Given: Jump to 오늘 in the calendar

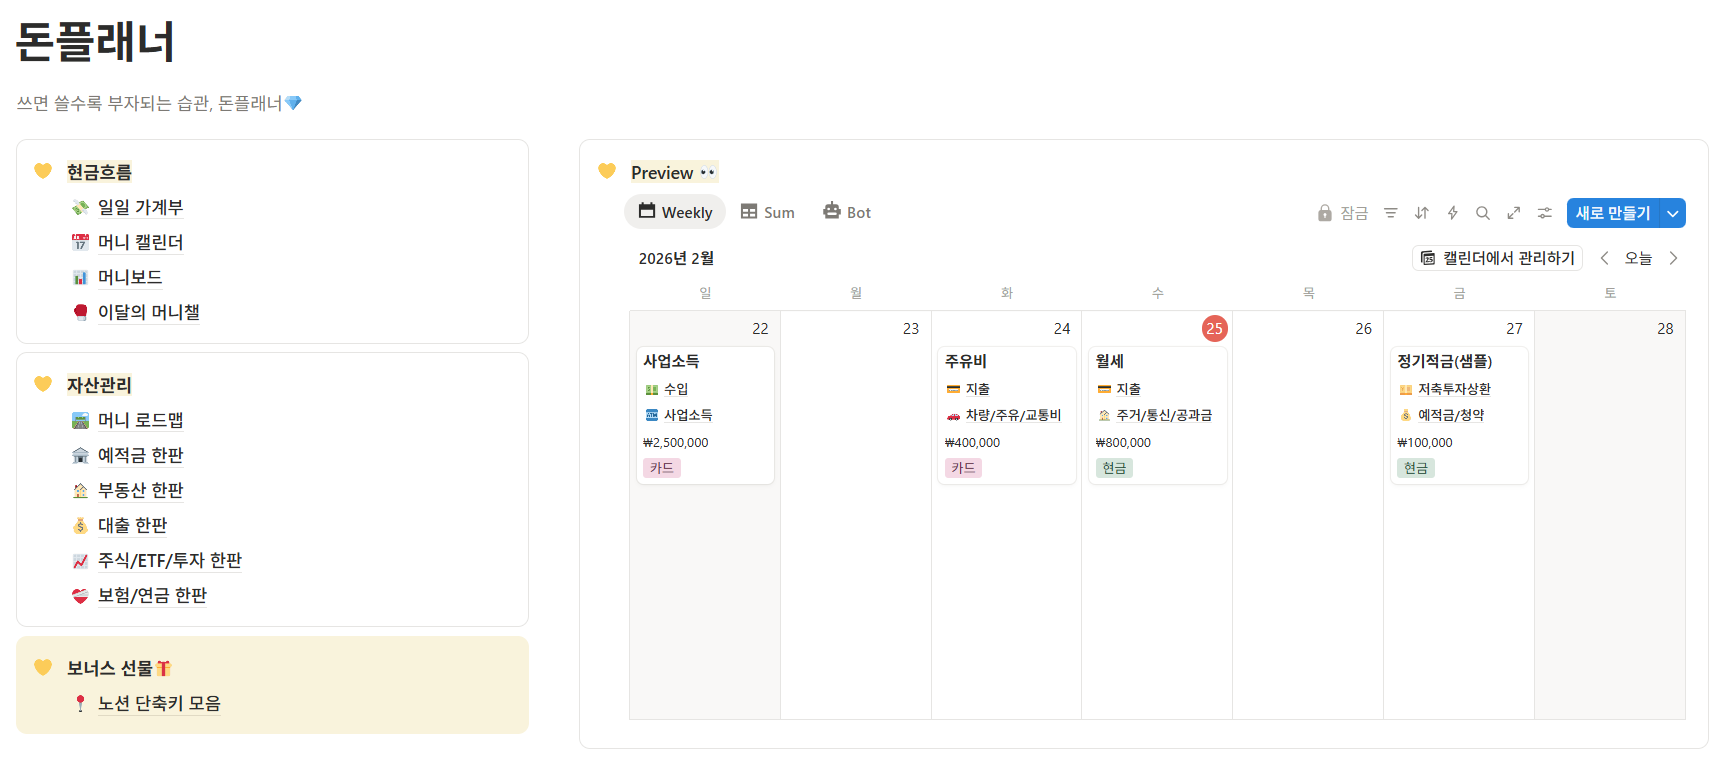Looking at the screenshot, I should [1638, 258].
